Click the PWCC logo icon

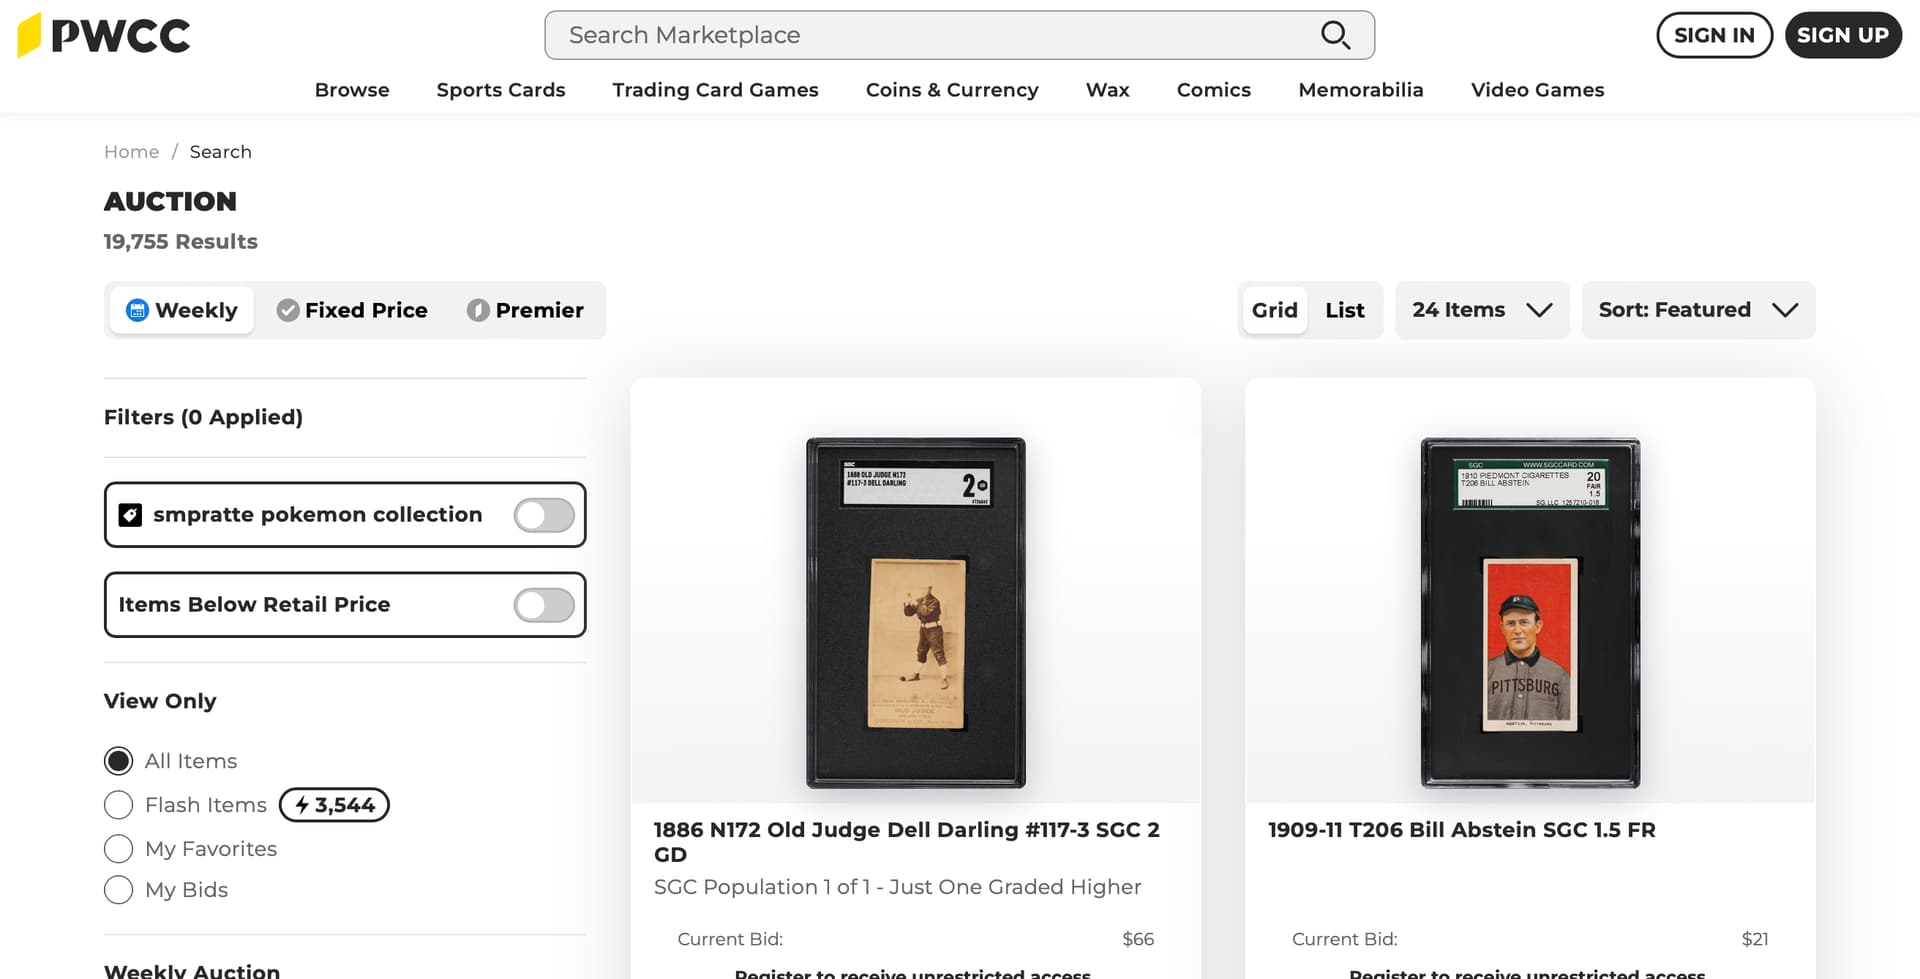pyautogui.click(x=30, y=35)
